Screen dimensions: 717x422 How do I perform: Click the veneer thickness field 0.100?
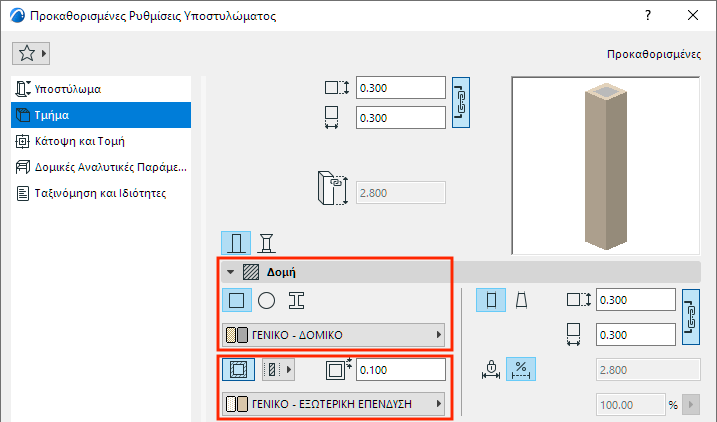(x=401, y=369)
